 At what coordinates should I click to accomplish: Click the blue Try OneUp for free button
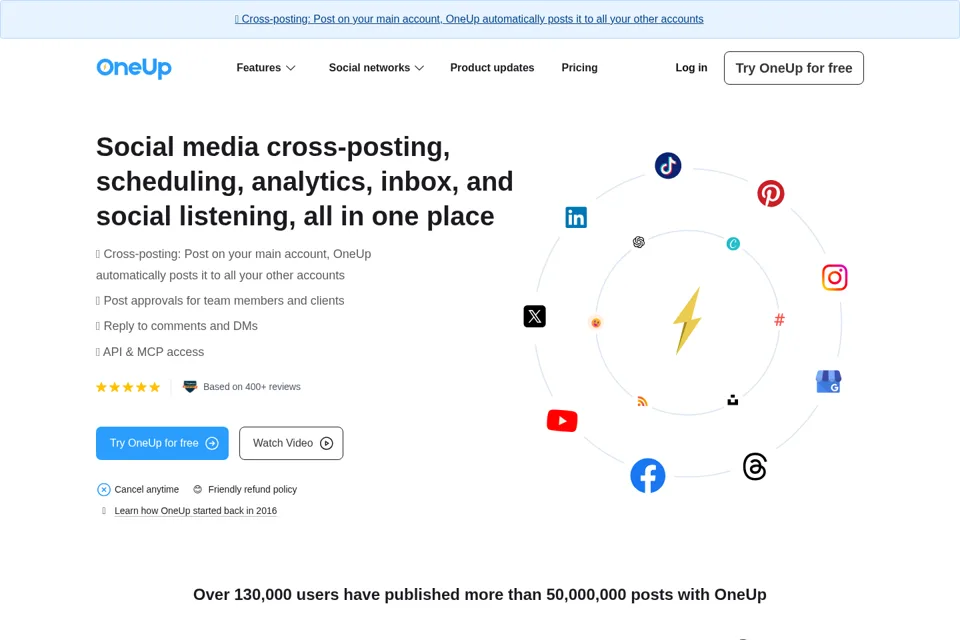[x=162, y=443]
